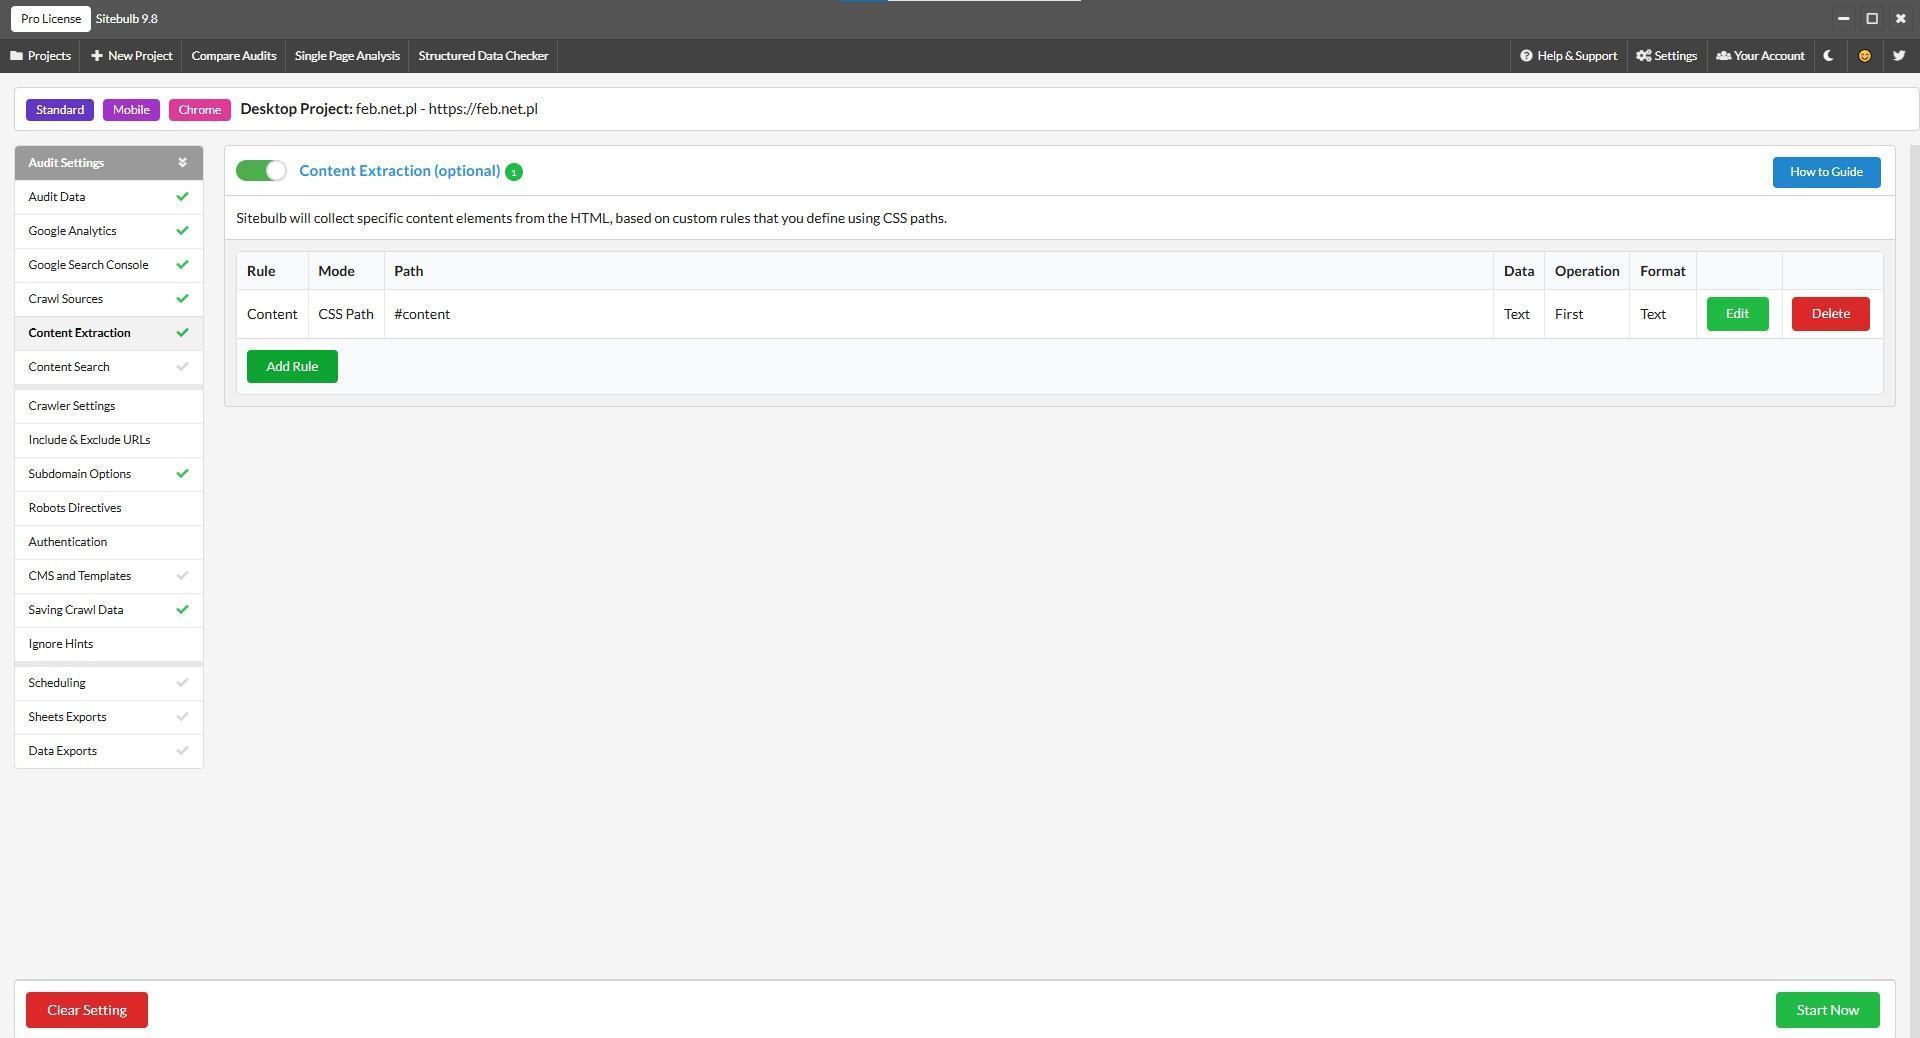Click Start Now to begin audit
The image size is (1920, 1038).
1827,1010
